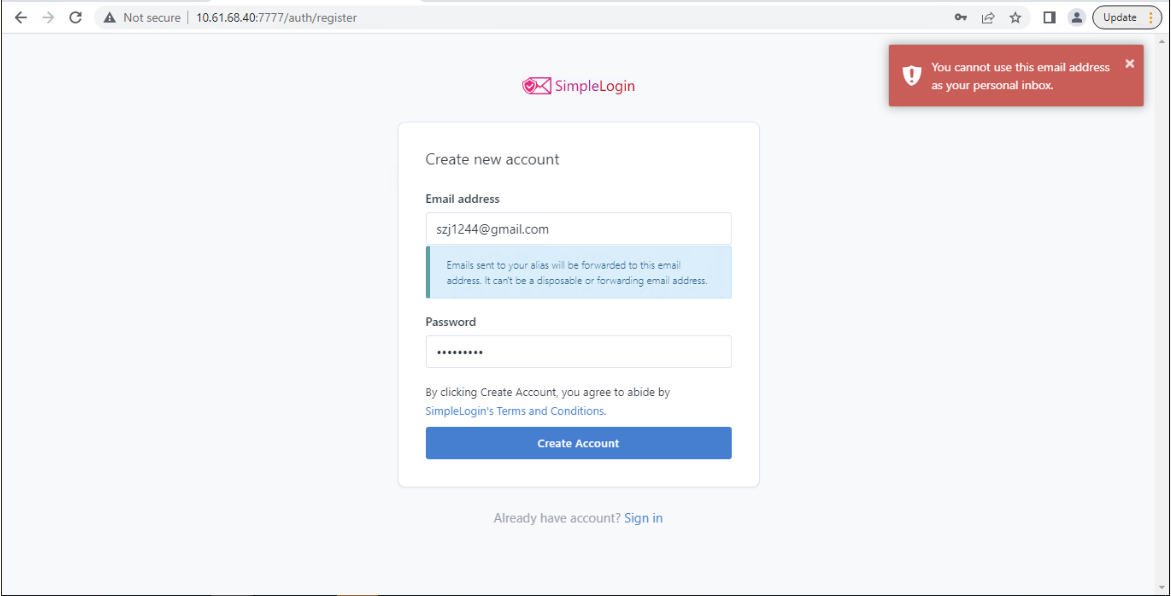Click the forward navigation arrow
The width and height of the screenshot is (1171, 596).
coord(48,17)
